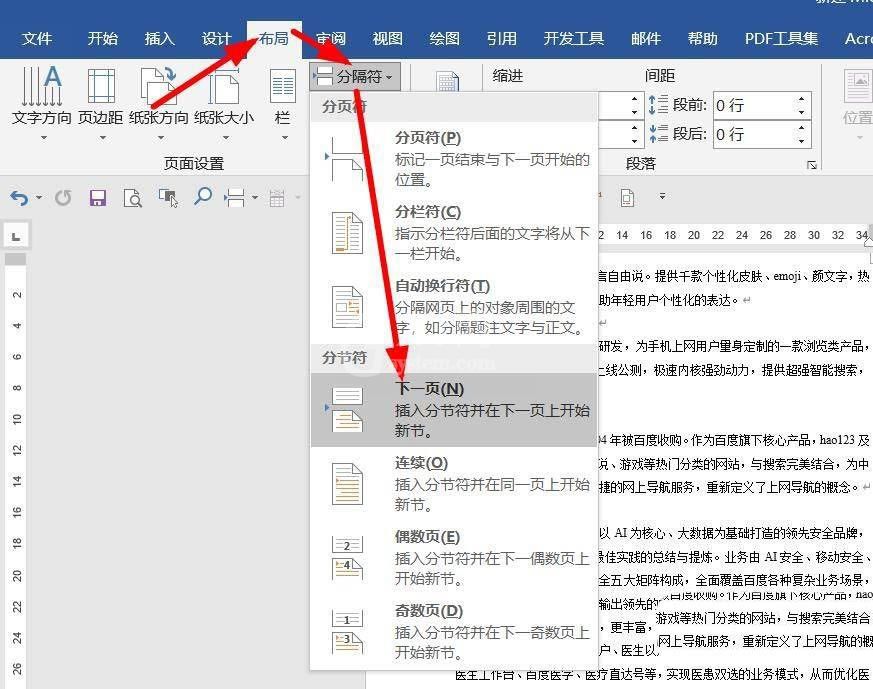Toggle the 分隔符 breaks dropdown button
This screenshot has height=689, width=873.
pos(355,76)
